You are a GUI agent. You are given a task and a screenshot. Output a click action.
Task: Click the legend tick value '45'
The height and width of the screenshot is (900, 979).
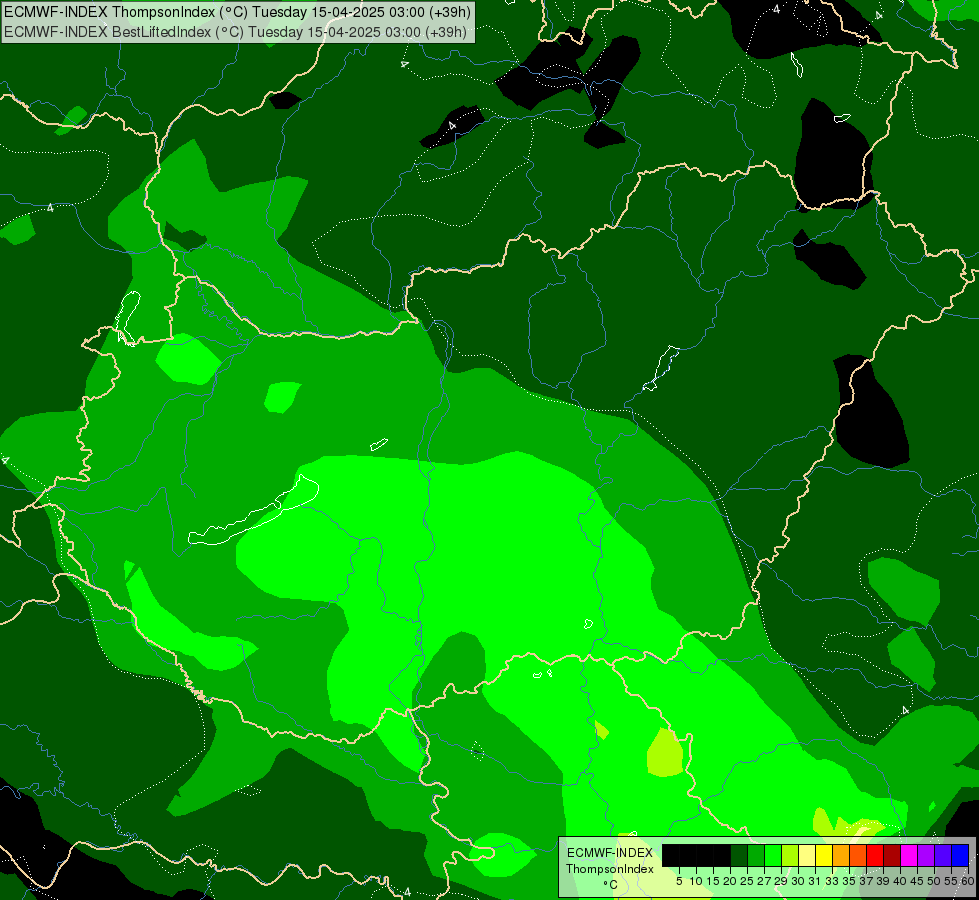[917, 881]
